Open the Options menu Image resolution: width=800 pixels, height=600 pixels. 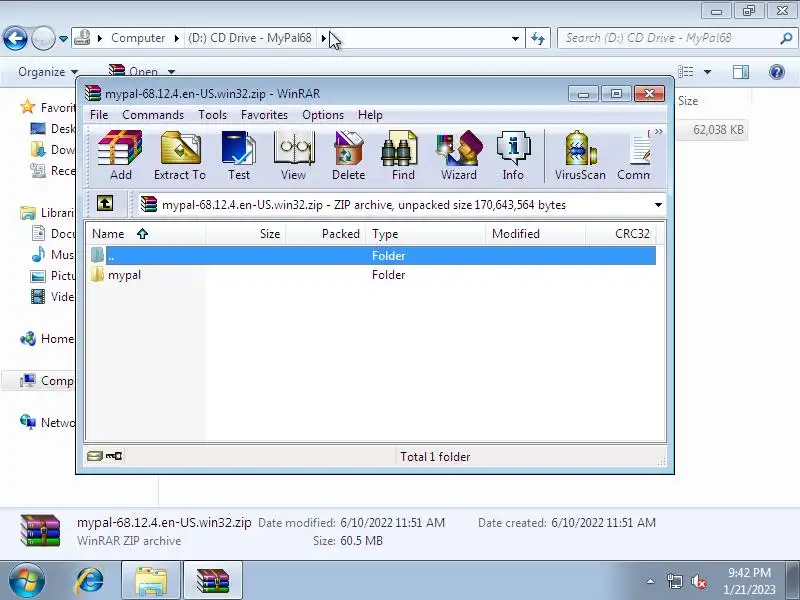click(x=323, y=115)
